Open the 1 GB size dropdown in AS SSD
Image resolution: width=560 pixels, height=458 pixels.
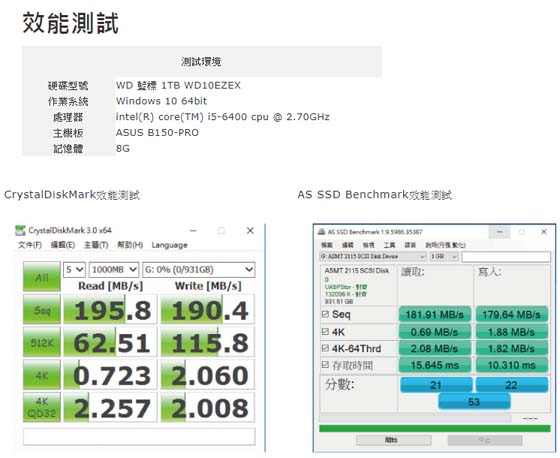pos(444,257)
